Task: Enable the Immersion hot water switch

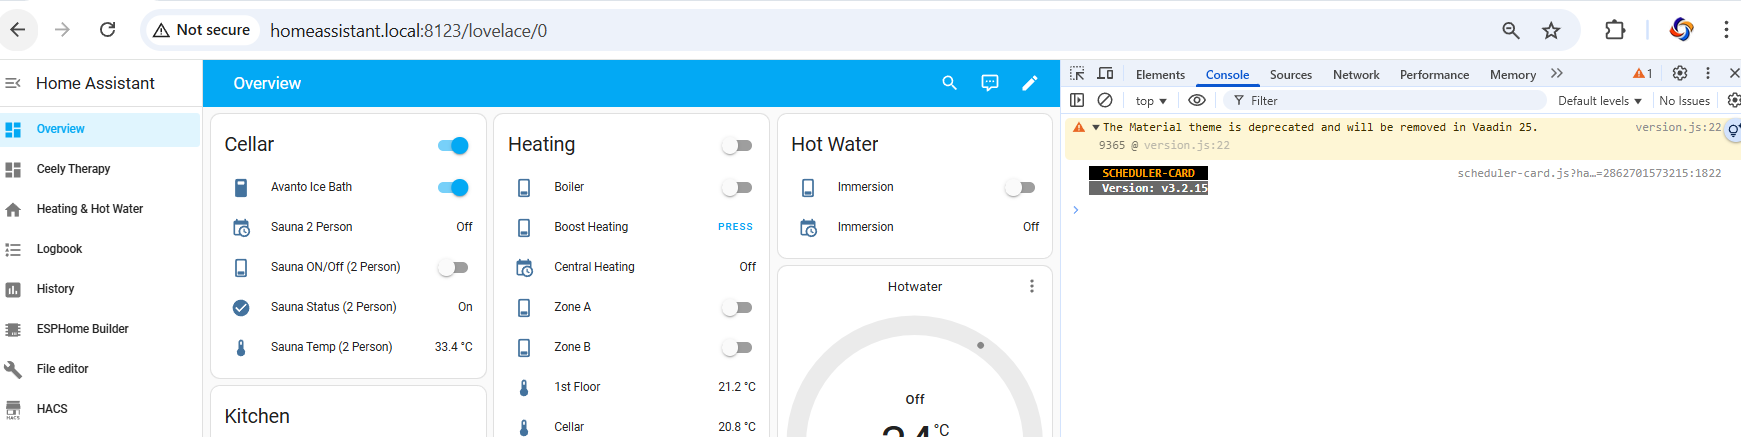Action: 1020,187
